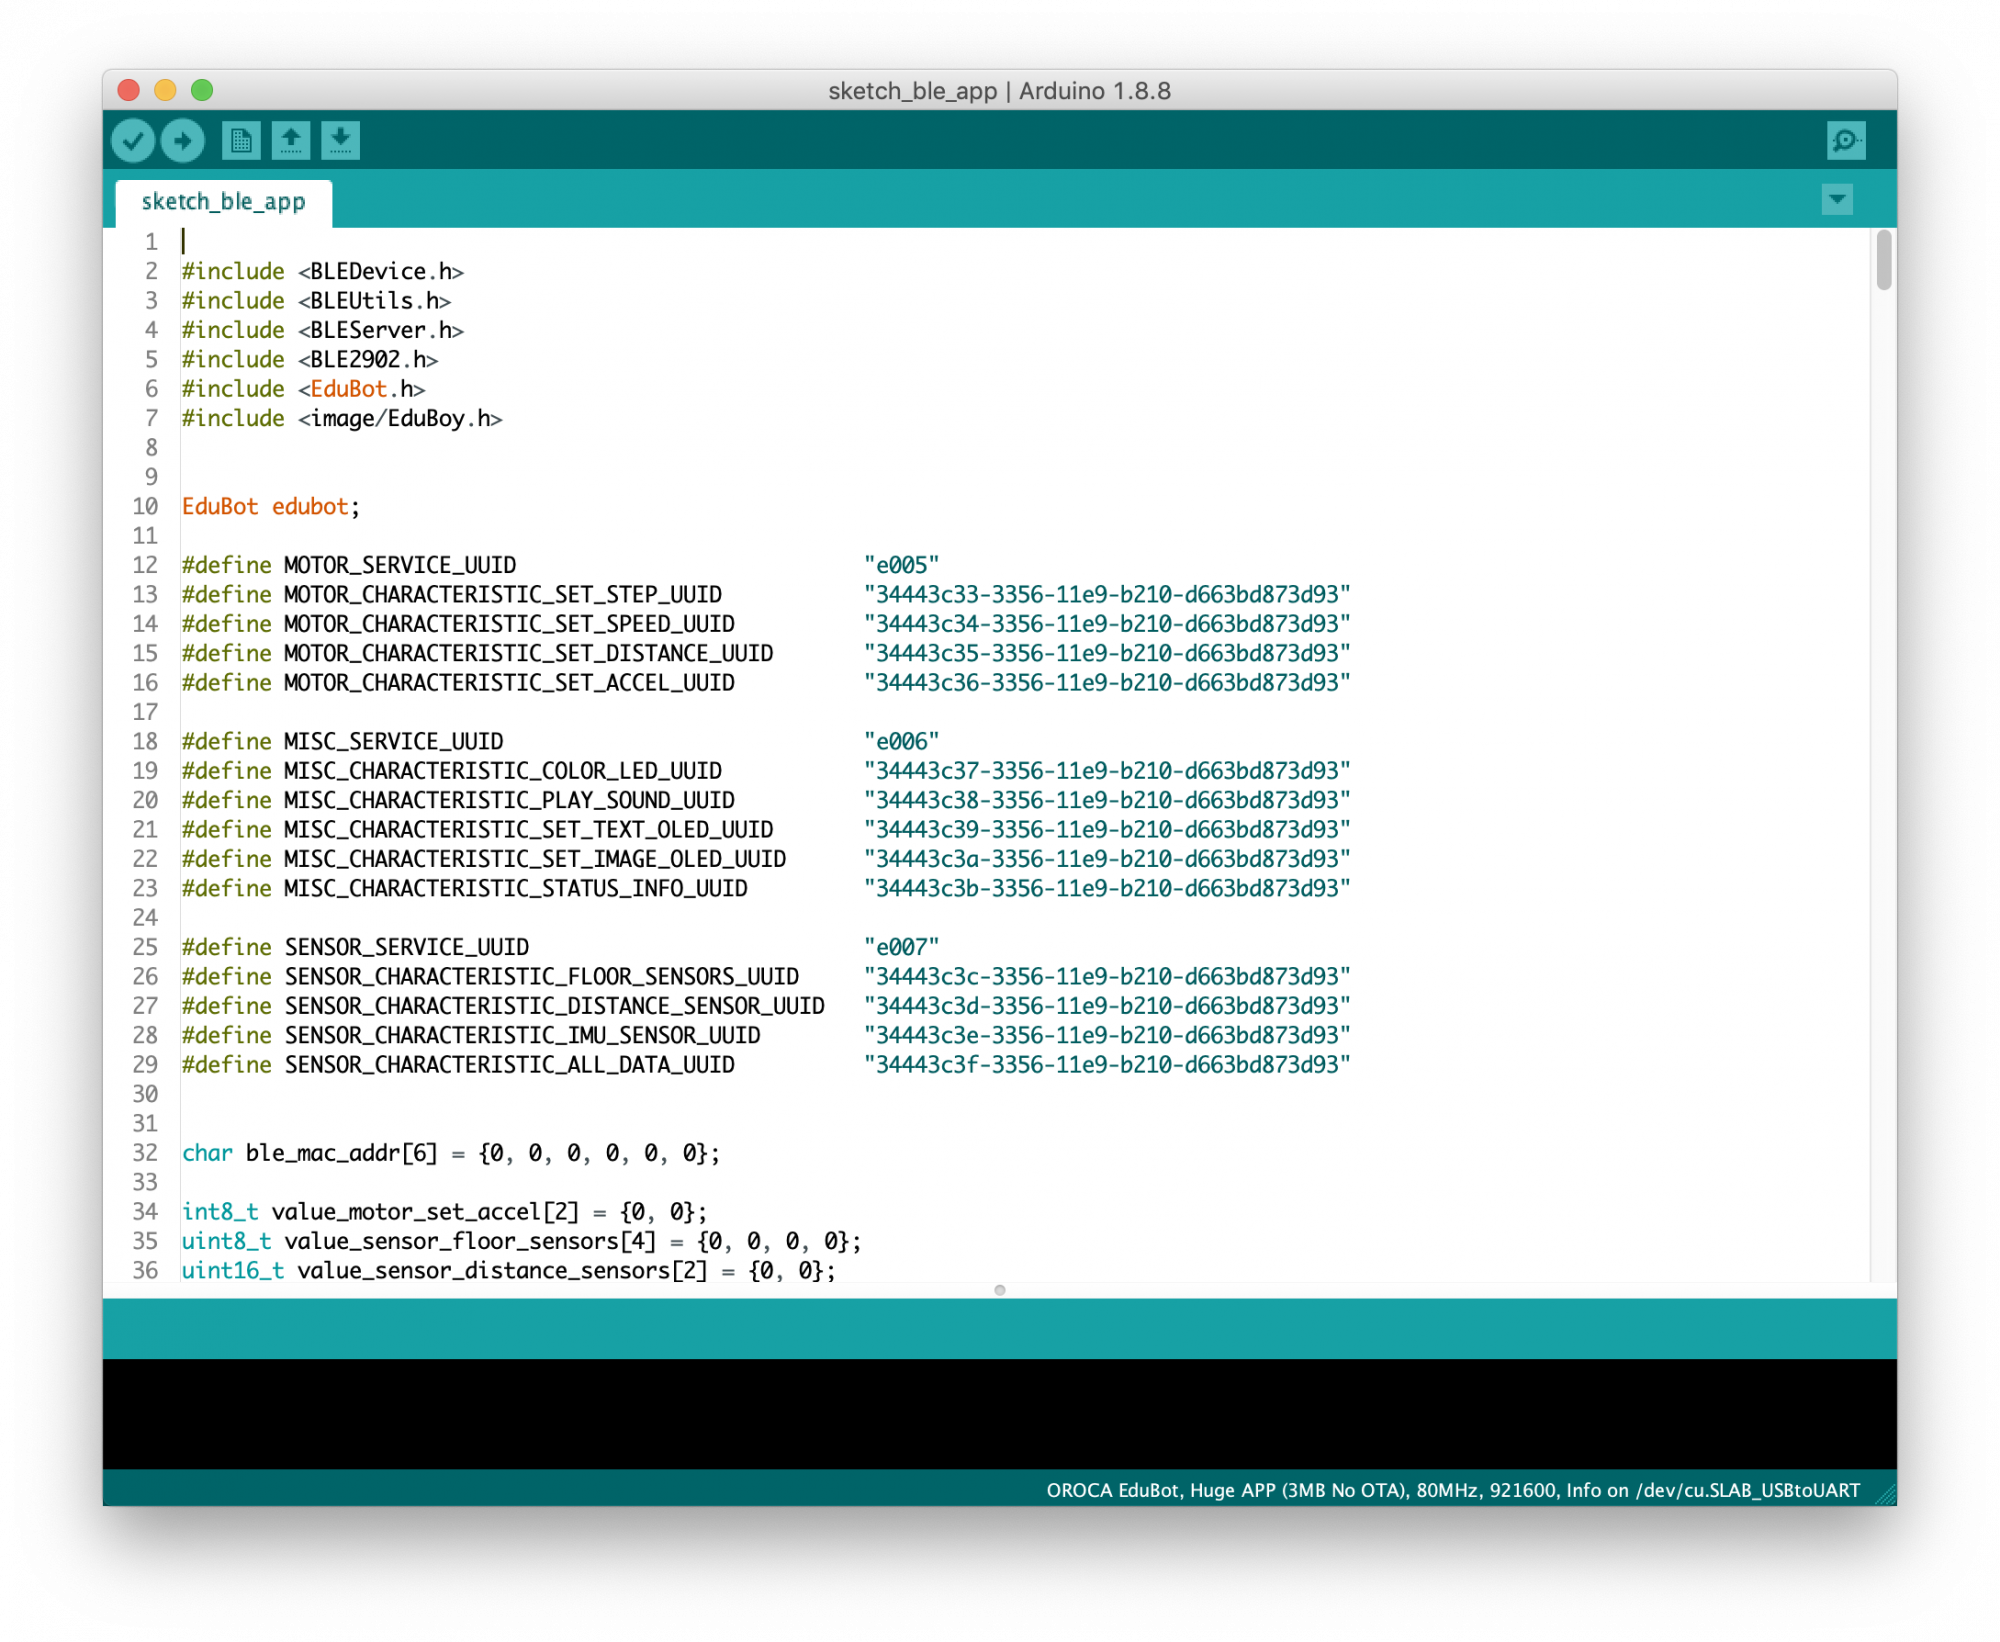Click the window resize grip corner
The image size is (2000, 1642).
click(1885, 1495)
